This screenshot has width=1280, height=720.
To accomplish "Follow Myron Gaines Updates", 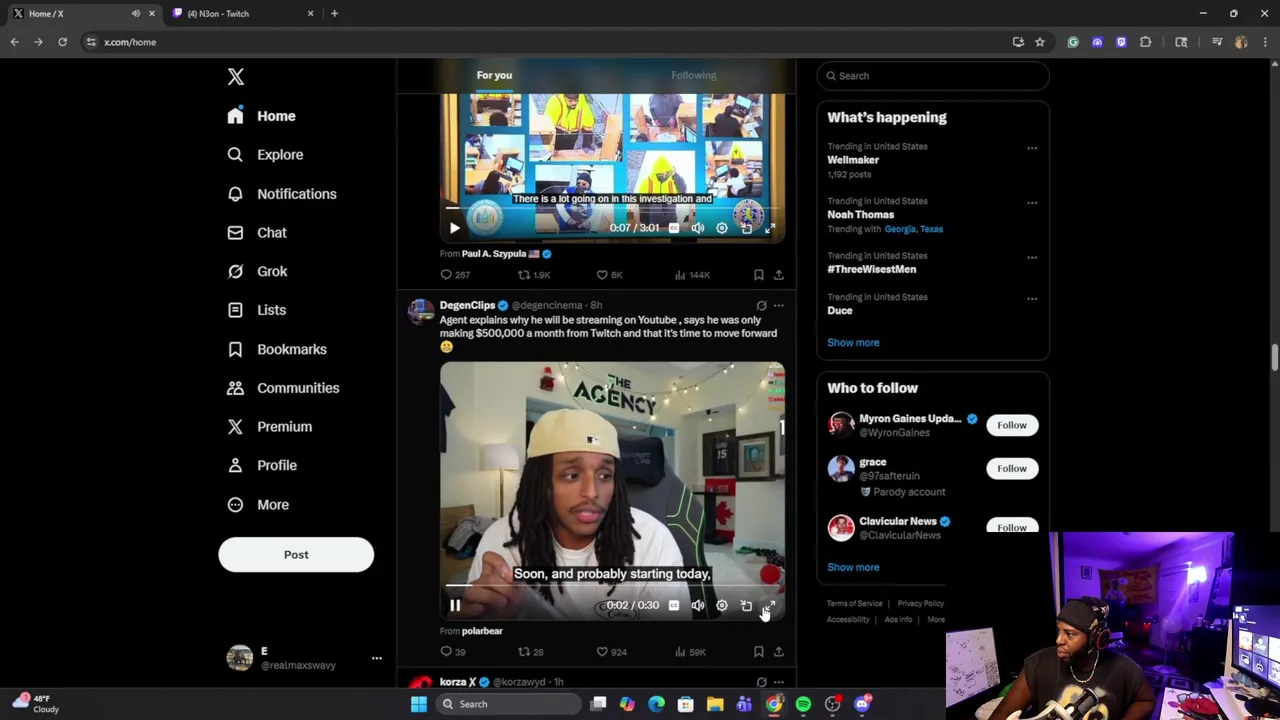I will (x=1011, y=425).
